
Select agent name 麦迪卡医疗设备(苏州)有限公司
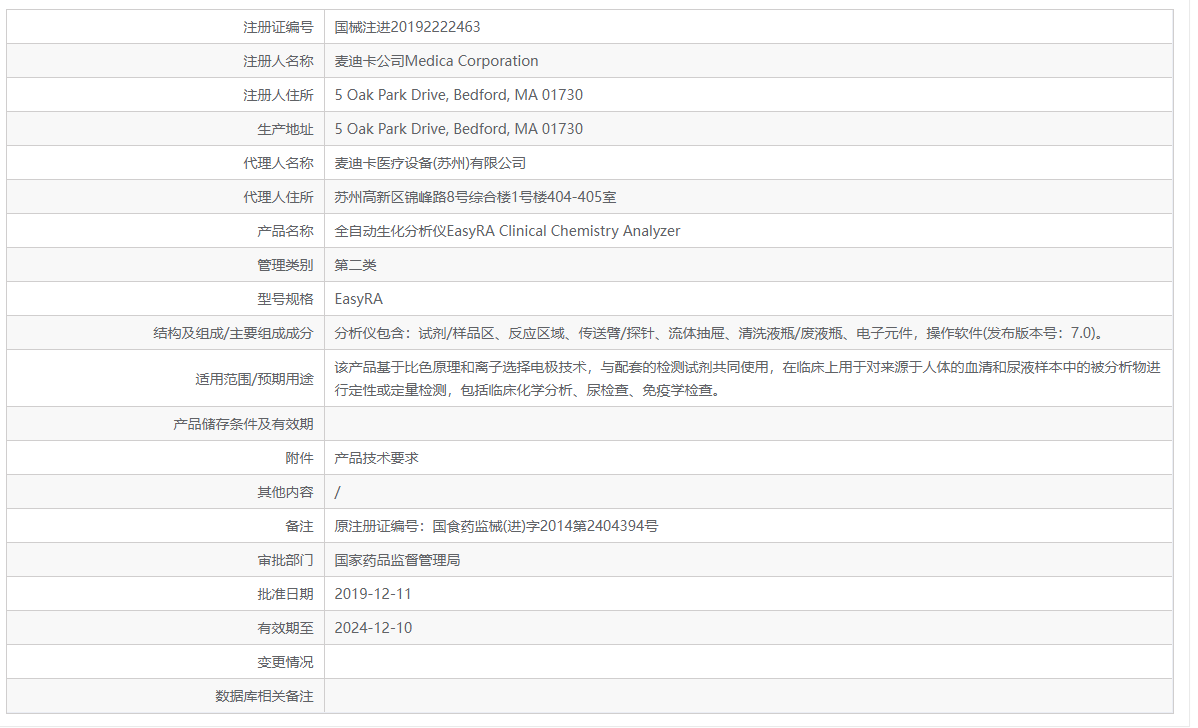pyautogui.click(x=430, y=163)
